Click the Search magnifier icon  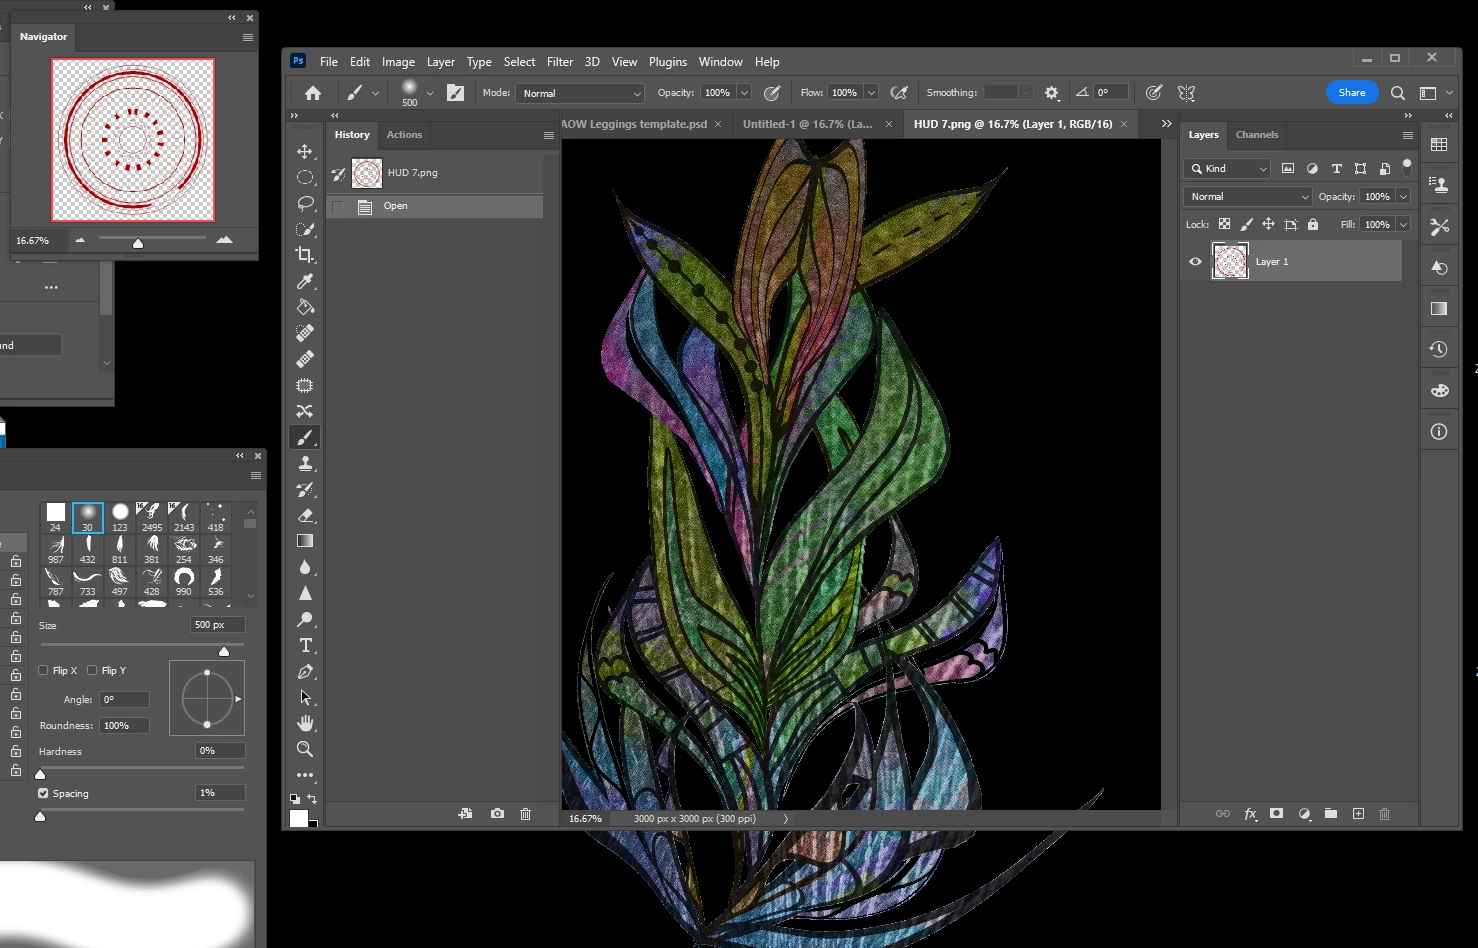click(1398, 93)
